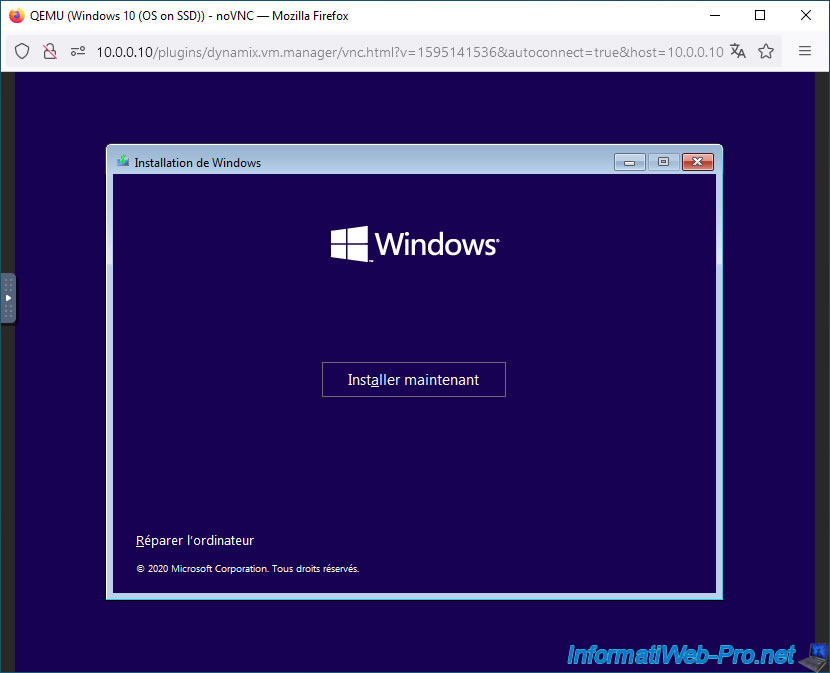The height and width of the screenshot is (673, 830).
Task: Close the Firefox window
Action: [806, 15]
